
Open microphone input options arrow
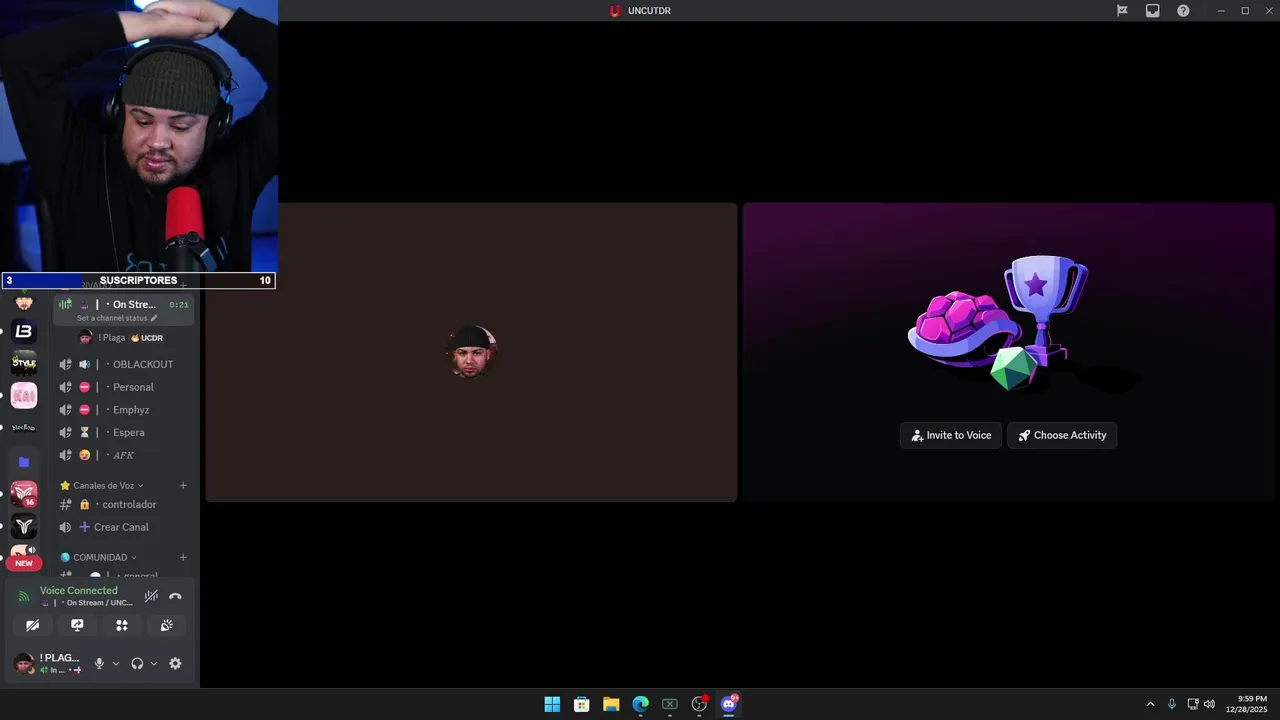(x=115, y=663)
